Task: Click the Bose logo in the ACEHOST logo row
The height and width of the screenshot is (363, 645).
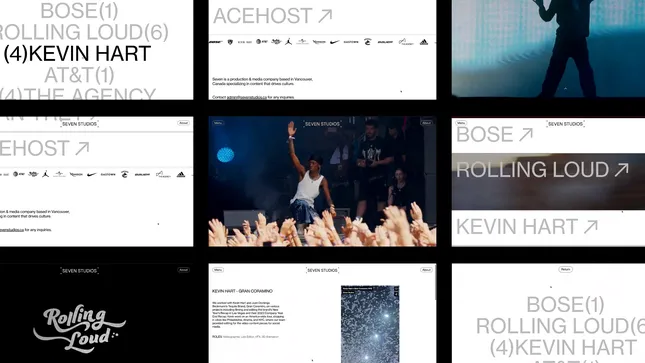Action: click(216, 42)
